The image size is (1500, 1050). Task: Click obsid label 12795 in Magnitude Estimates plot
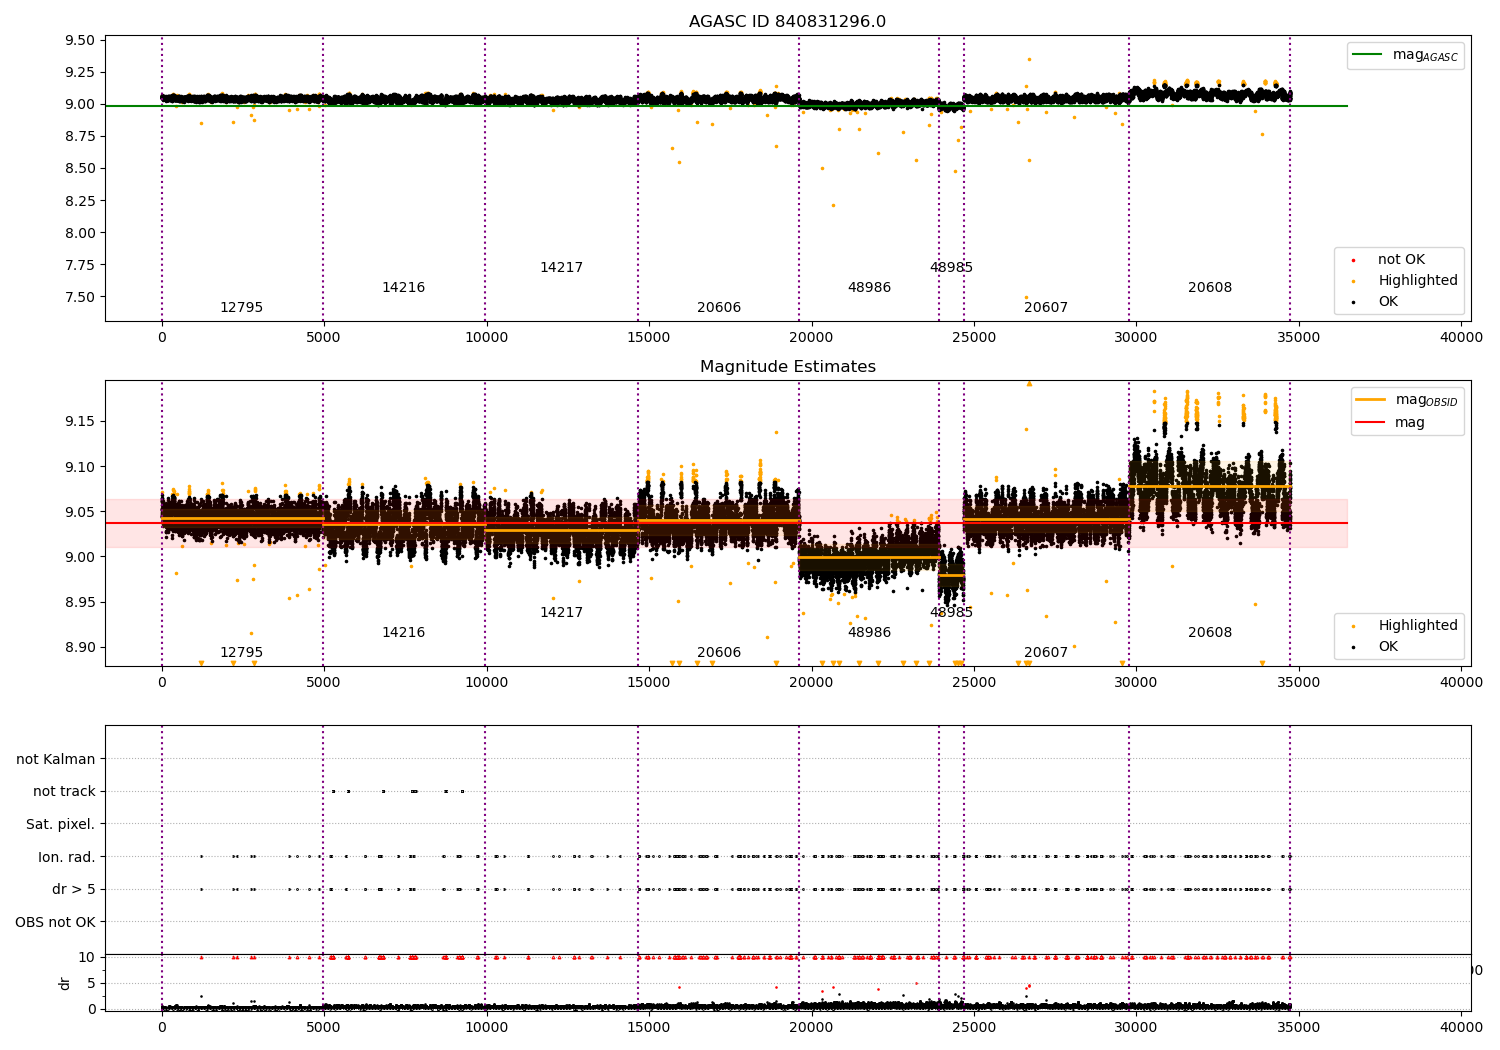pyautogui.click(x=241, y=653)
